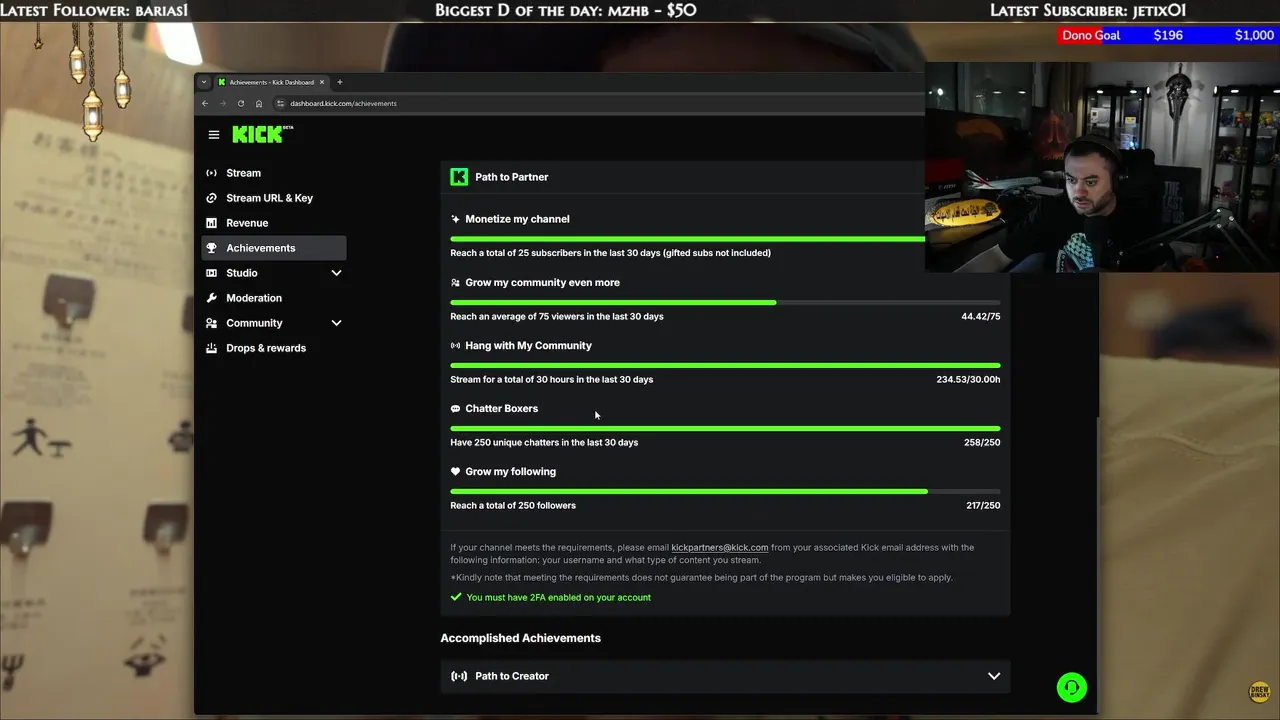Open site info icon in address bar
The width and height of the screenshot is (1280, 720).
[x=281, y=103]
